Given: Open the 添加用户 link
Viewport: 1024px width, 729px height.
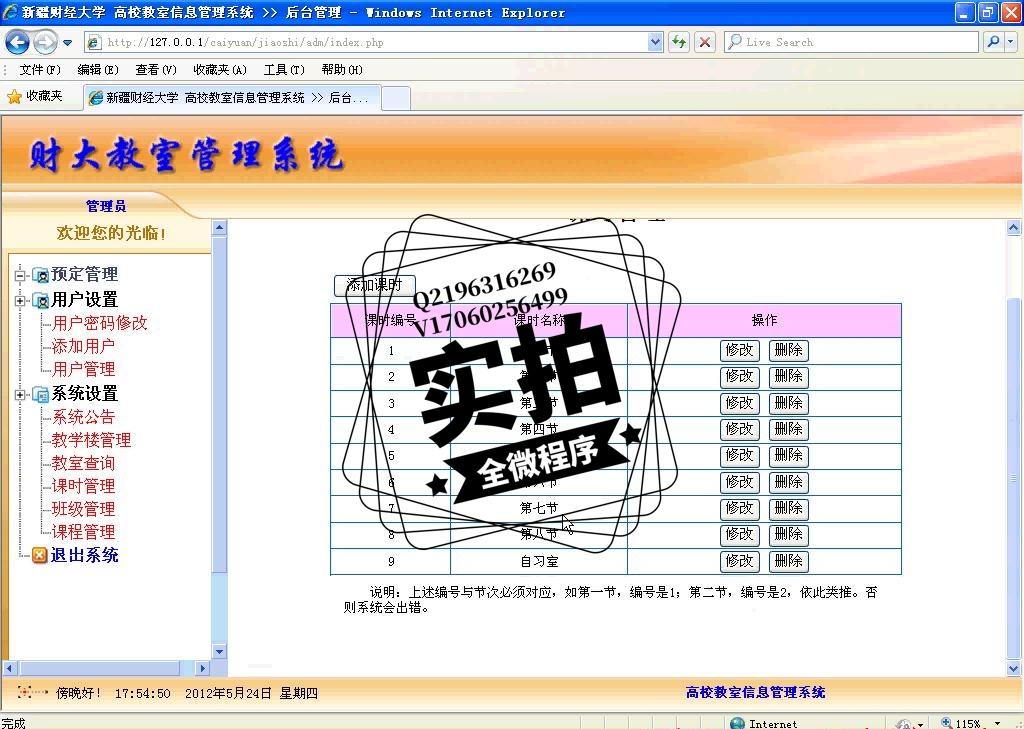Looking at the screenshot, I should click(83, 346).
